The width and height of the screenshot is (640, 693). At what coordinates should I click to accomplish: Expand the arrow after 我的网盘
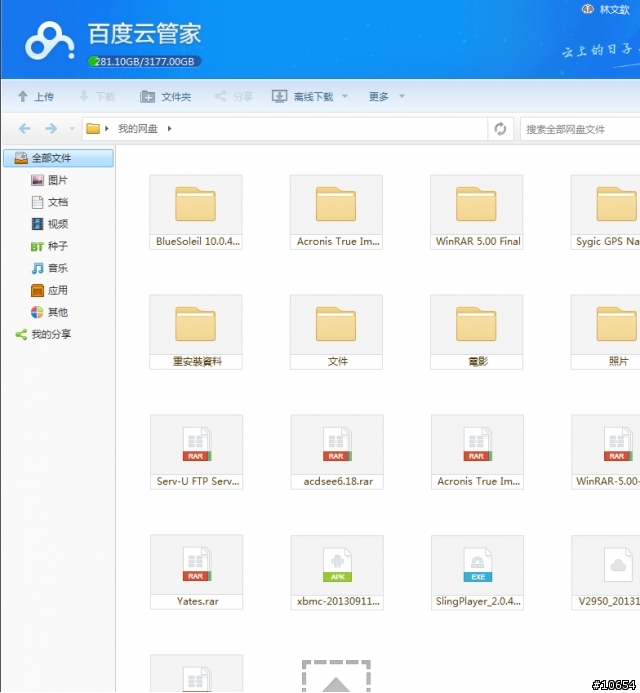[169, 129]
